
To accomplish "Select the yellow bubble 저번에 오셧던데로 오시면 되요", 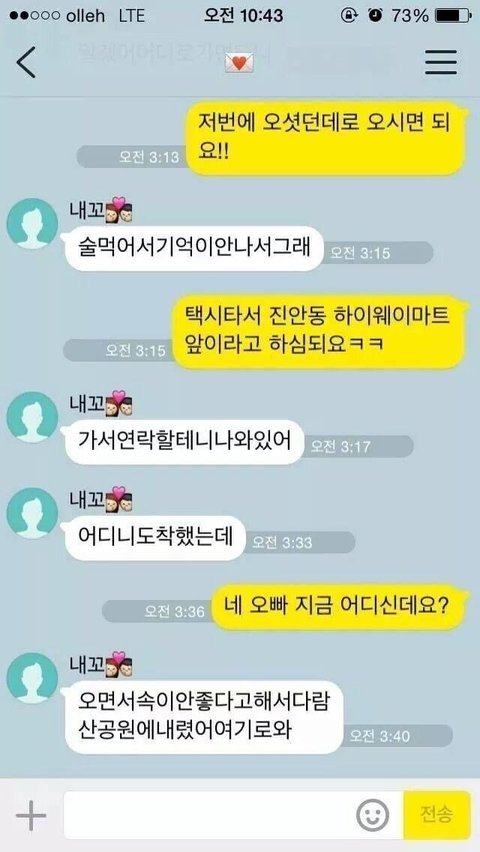I will pyautogui.click(x=325, y=138).
